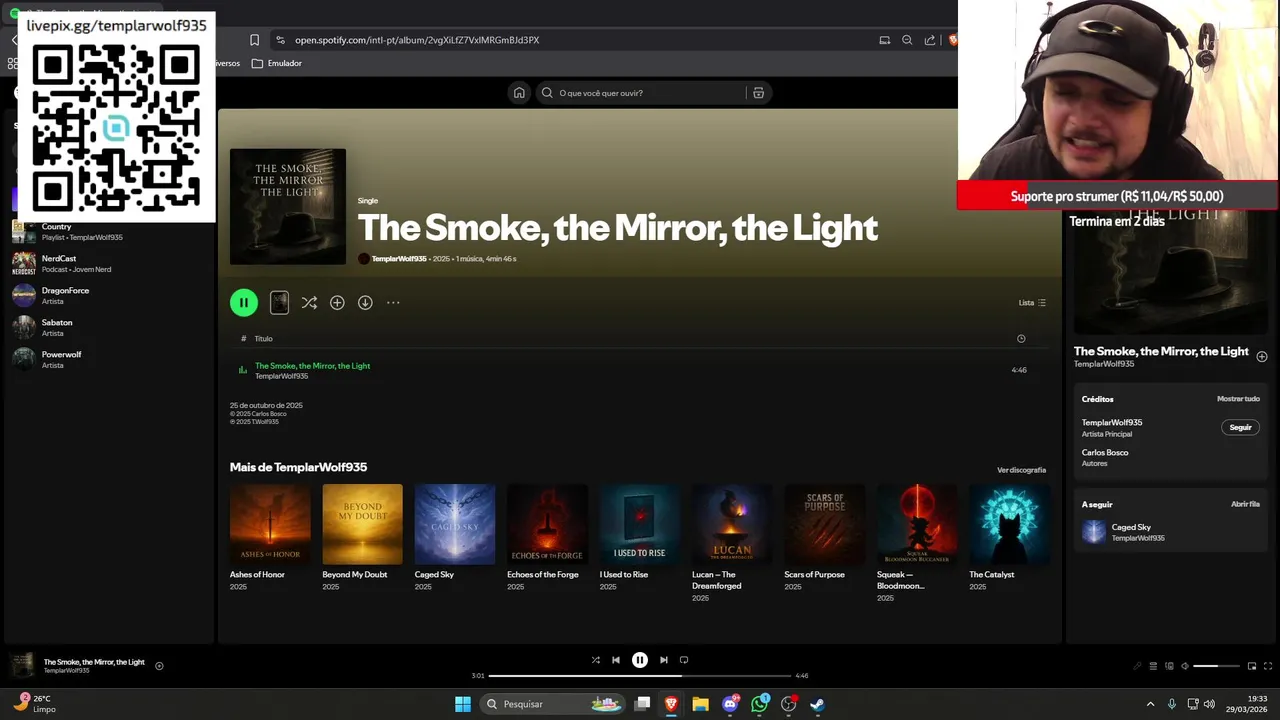The width and height of the screenshot is (1280, 720).
Task: Enter full screen player mode
Action: pos(1268,666)
